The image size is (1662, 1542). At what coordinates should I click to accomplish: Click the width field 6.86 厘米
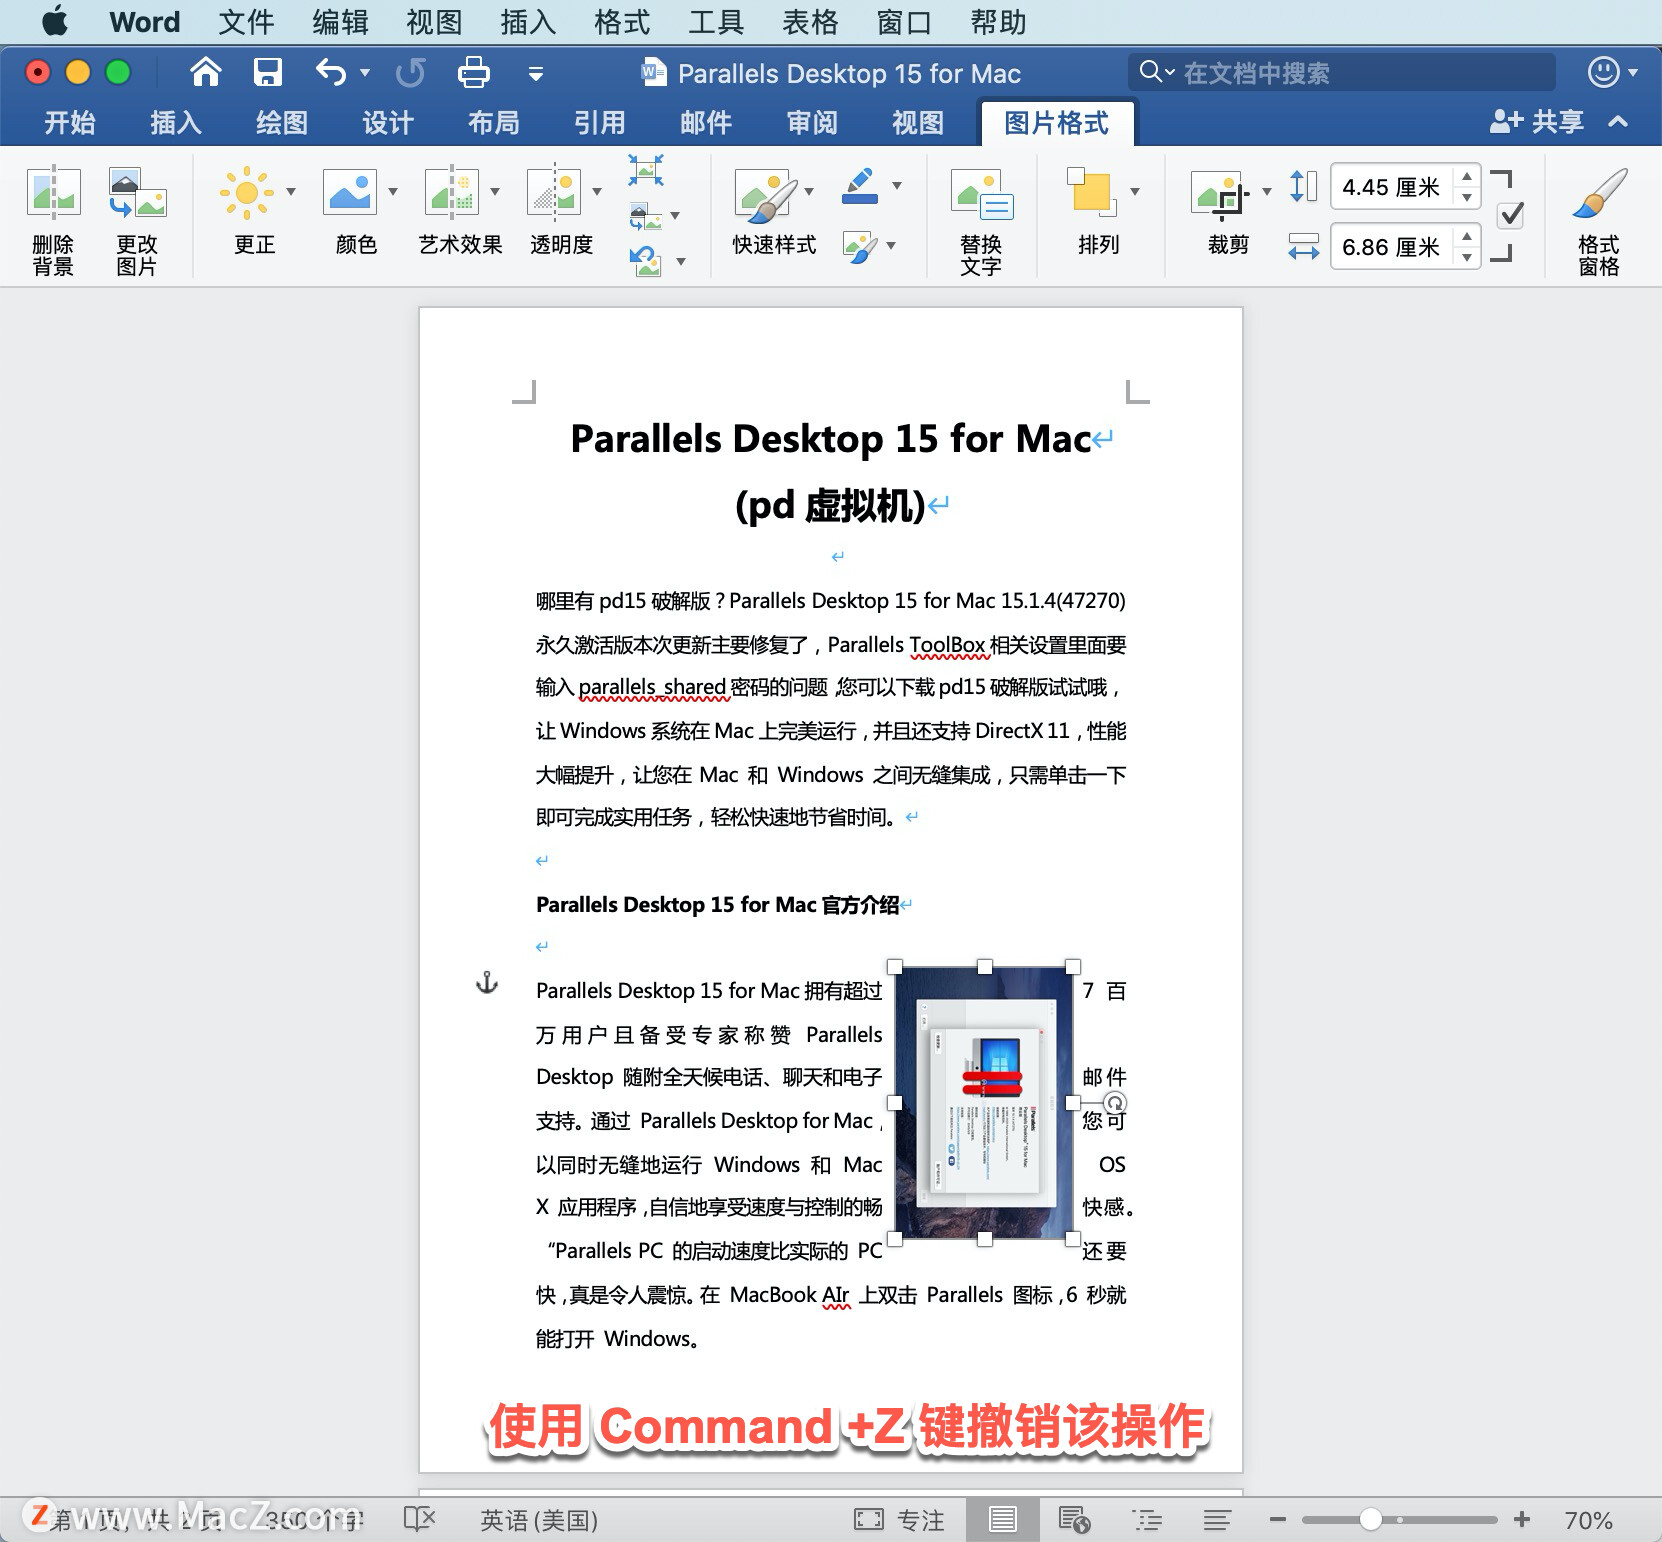1392,247
